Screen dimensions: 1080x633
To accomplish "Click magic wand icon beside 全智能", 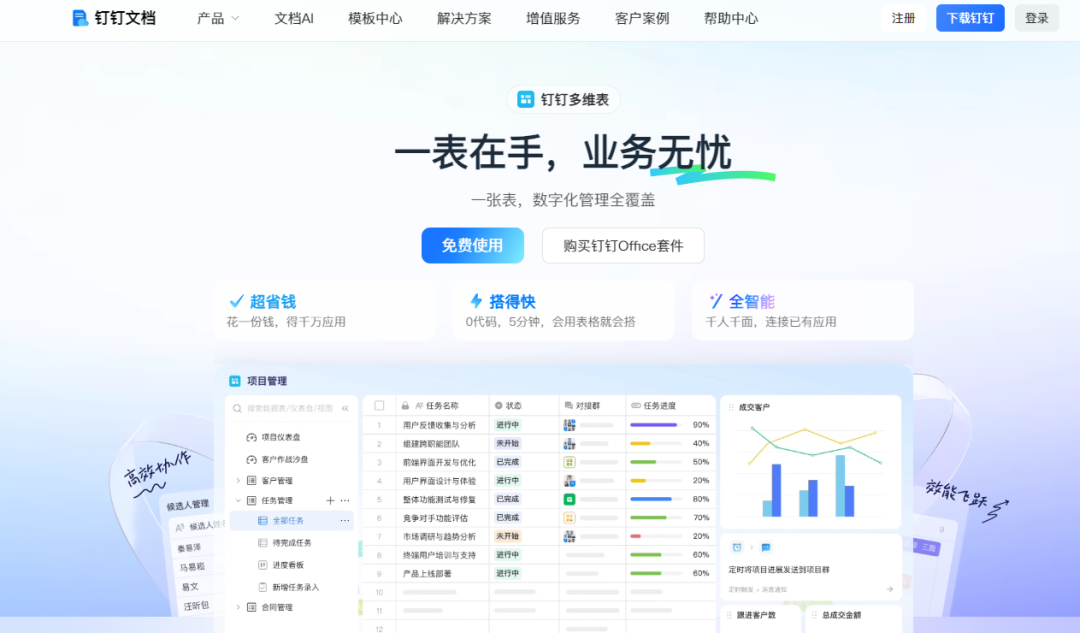I will (x=716, y=301).
